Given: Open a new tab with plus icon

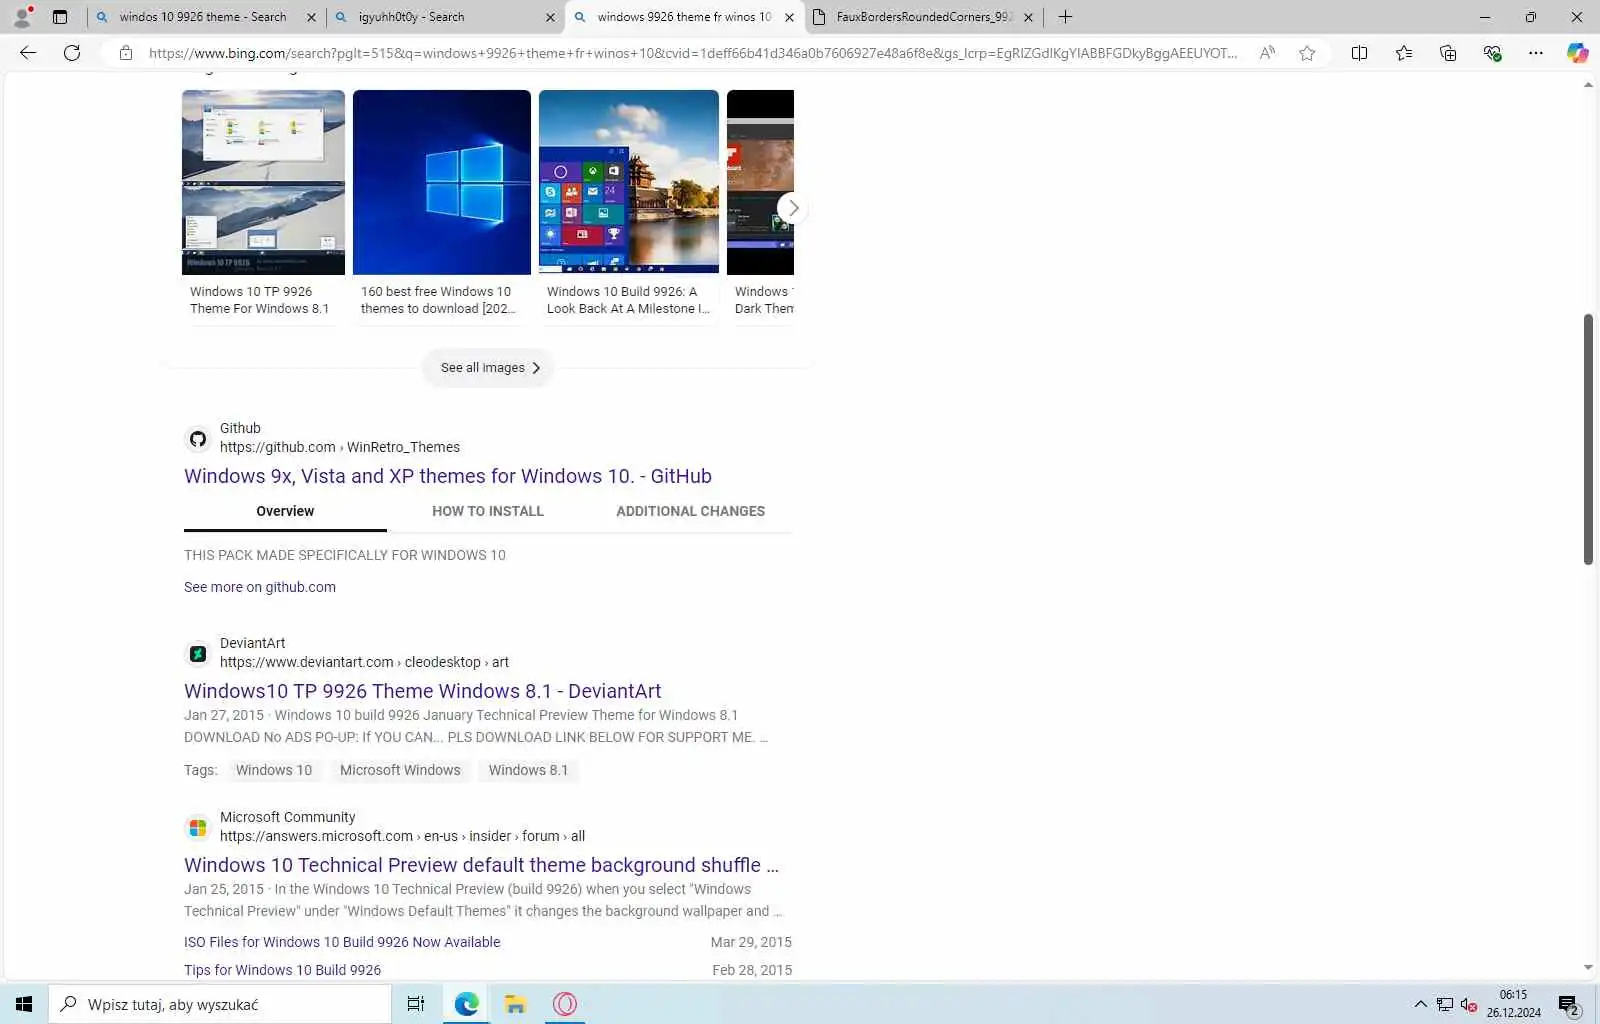Looking at the screenshot, I should click(1065, 17).
